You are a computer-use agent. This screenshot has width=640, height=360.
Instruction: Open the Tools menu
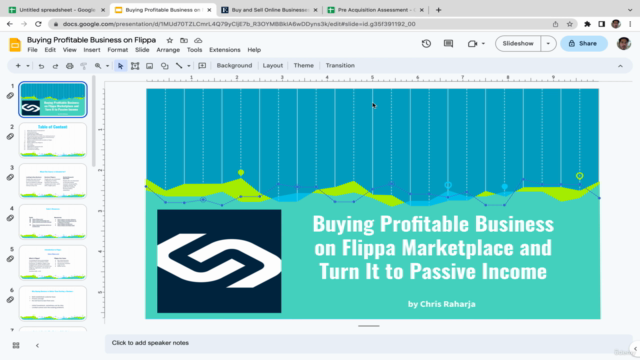(x=194, y=50)
